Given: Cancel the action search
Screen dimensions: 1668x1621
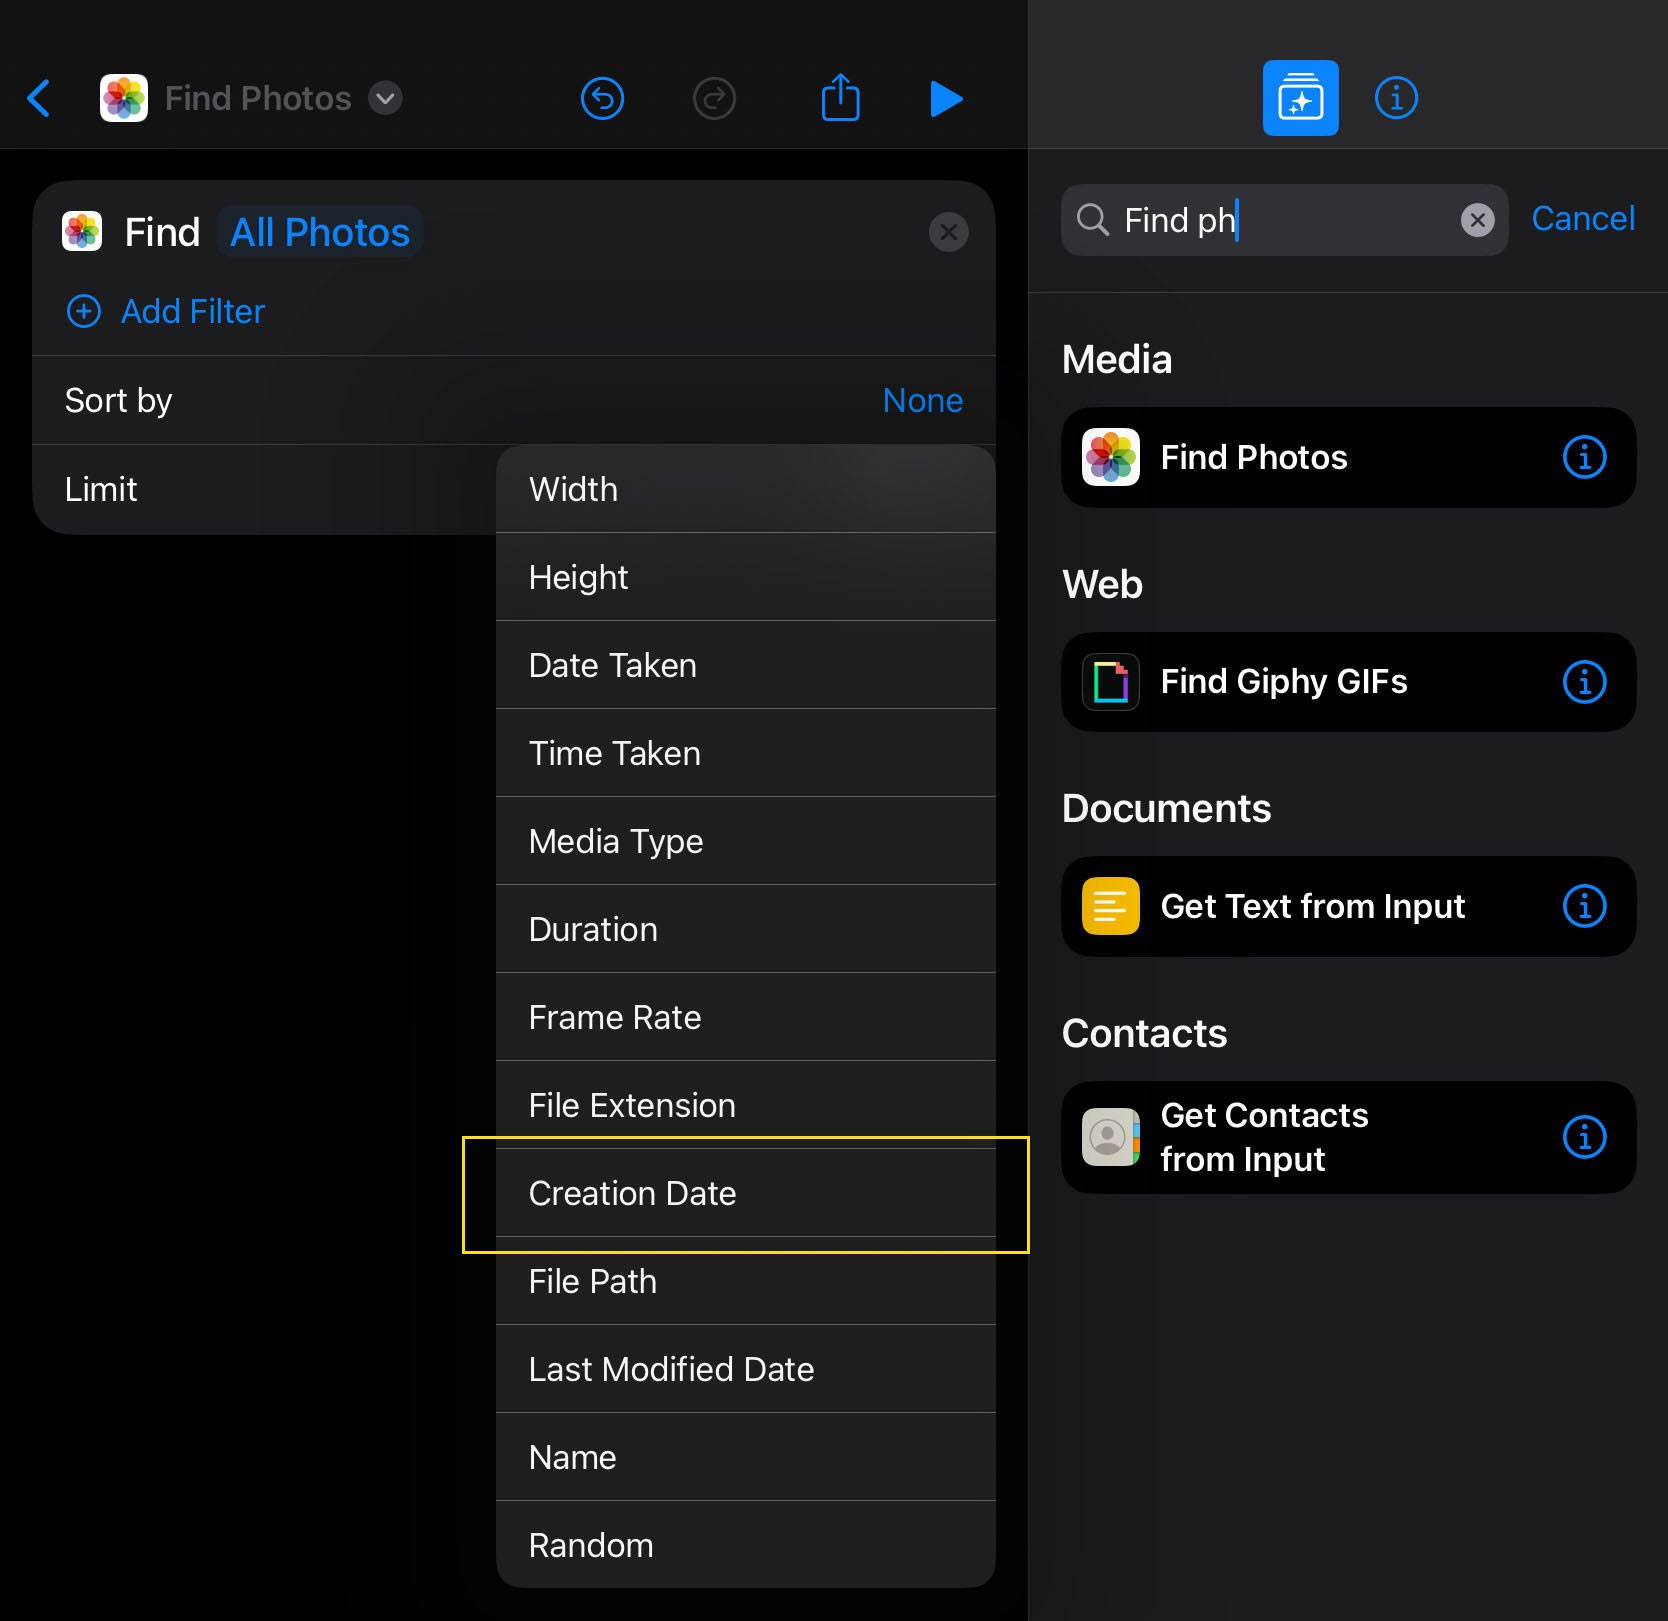Looking at the screenshot, I should point(1583,219).
